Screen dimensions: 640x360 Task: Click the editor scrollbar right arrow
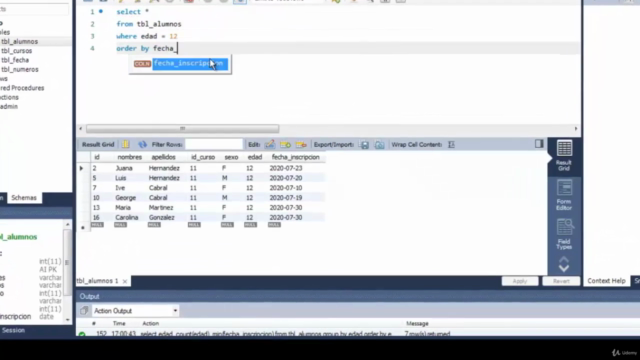tap(576, 129)
